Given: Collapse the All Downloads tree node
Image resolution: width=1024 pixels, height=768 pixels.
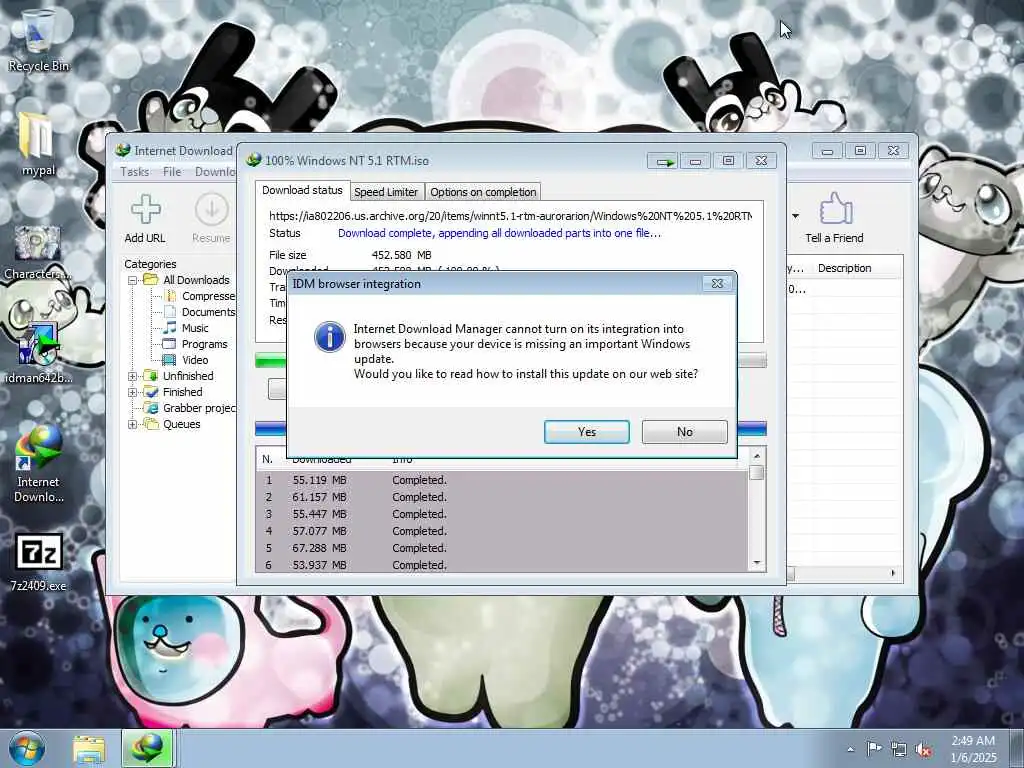Looking at the screenshot, I should coord(133,280).
